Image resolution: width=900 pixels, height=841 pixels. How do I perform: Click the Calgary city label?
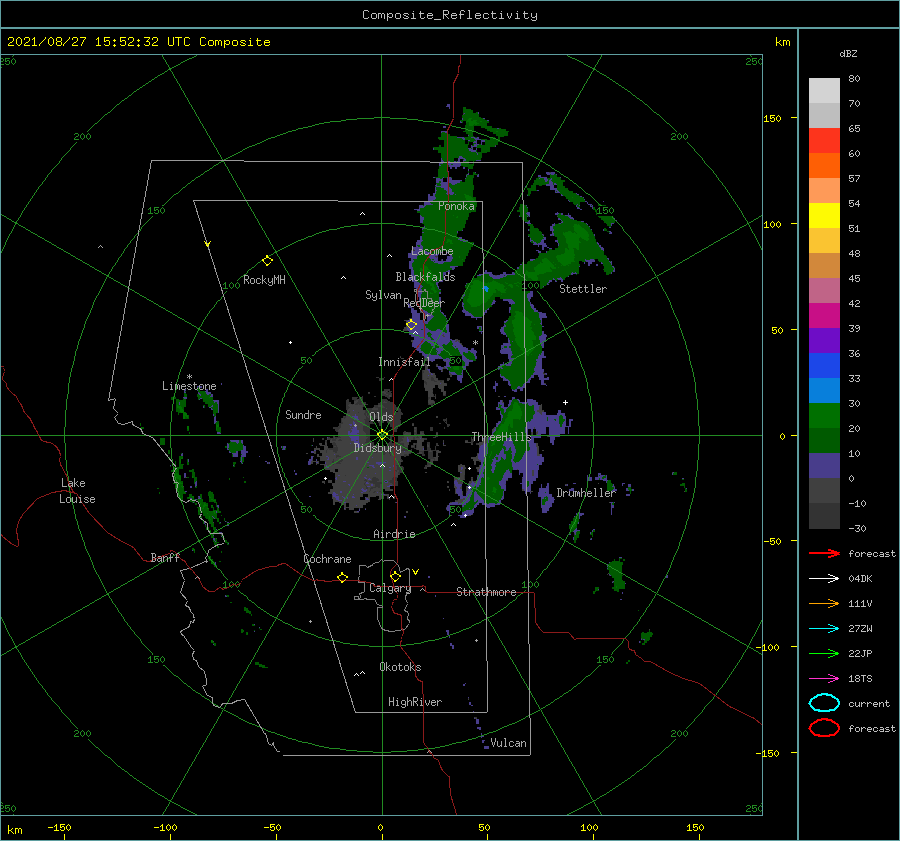(x=390, y=588)
